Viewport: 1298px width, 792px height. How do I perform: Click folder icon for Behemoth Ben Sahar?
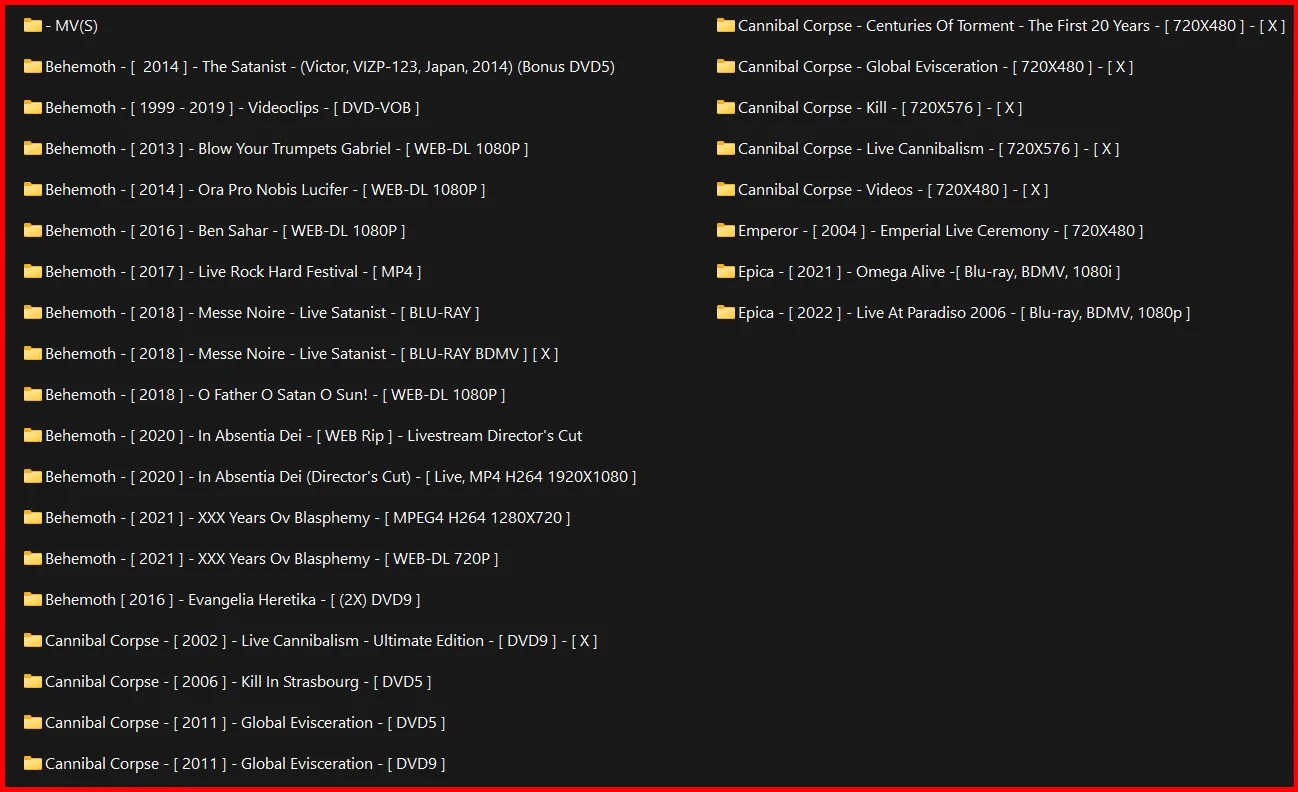click(x=33, y=231)
